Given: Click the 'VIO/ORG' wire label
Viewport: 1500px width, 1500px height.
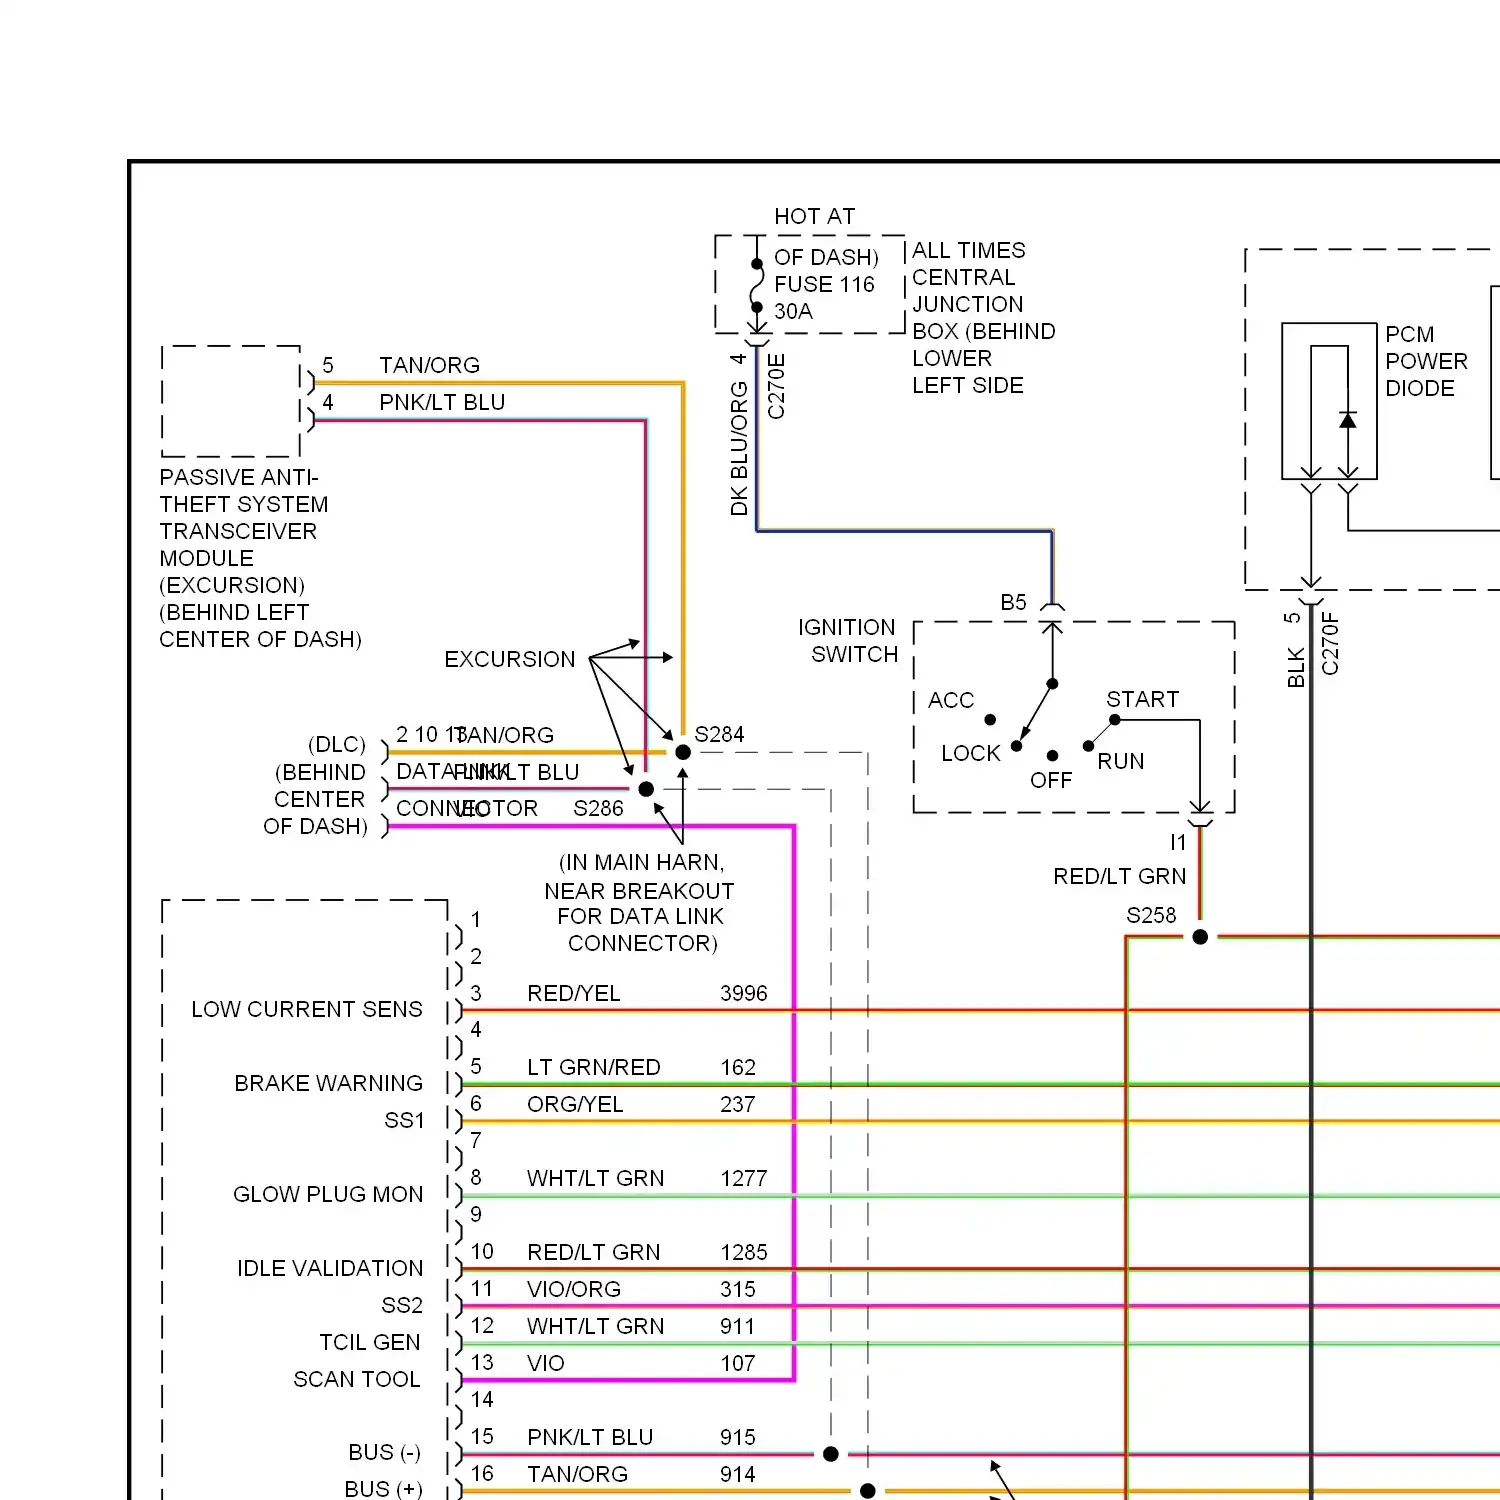Looking at the screenshot, I should 574,1289.
